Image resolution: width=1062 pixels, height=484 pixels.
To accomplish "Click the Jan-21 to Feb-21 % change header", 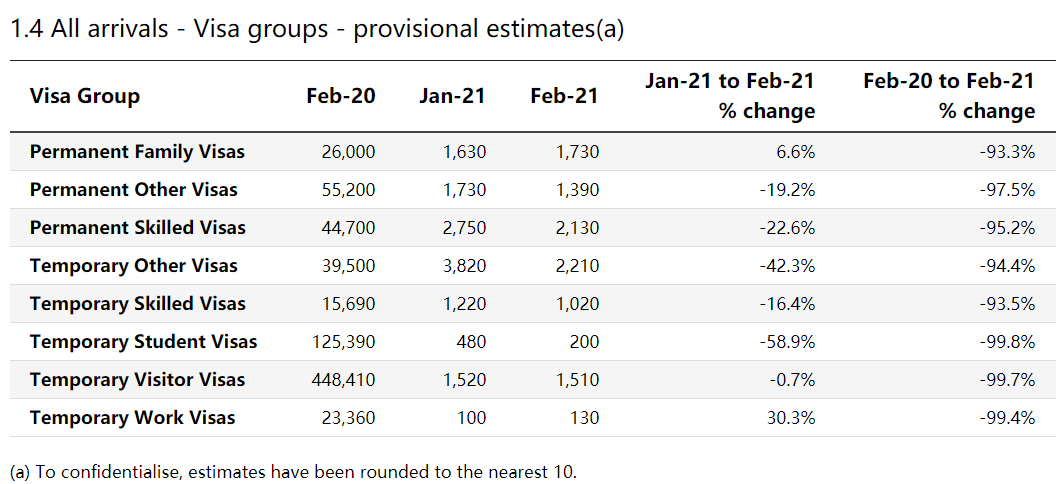I will [730, 96].
